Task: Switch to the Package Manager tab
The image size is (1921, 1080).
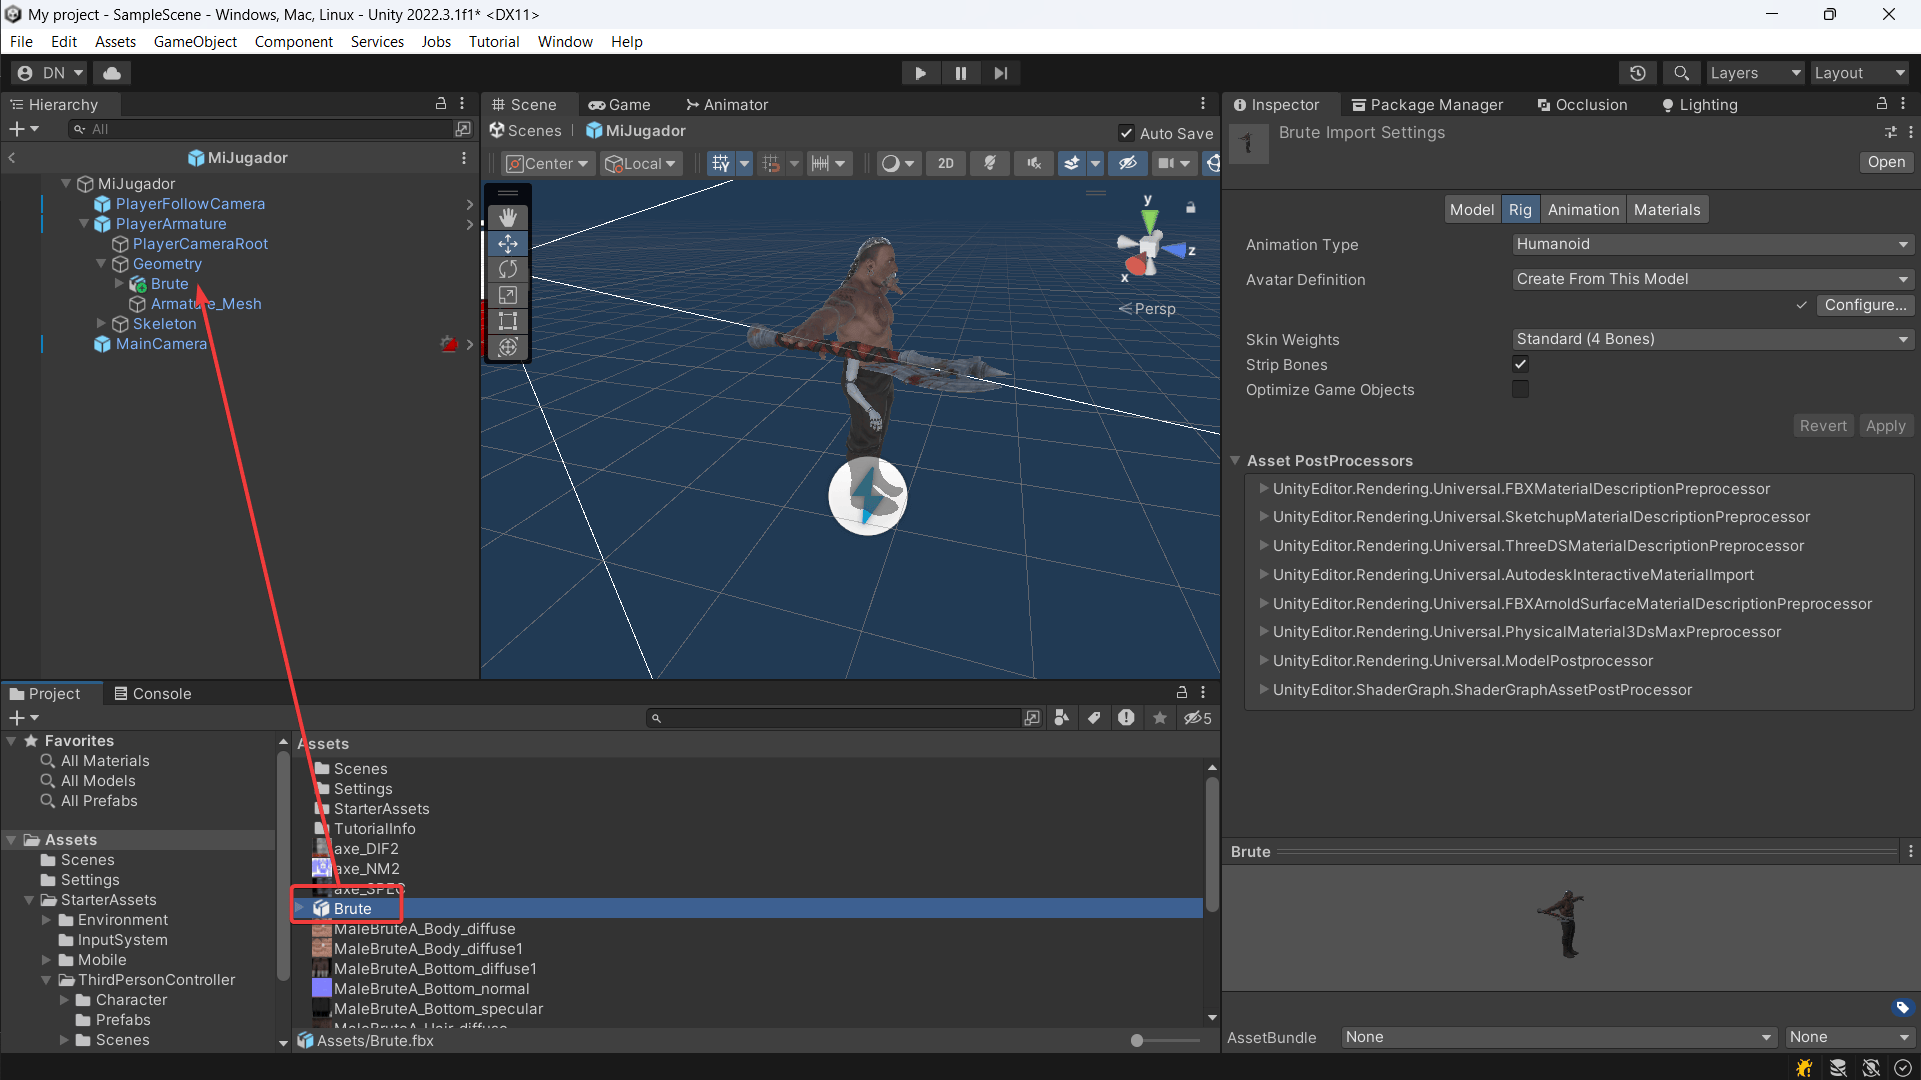Action: [x=1427, y=104]
